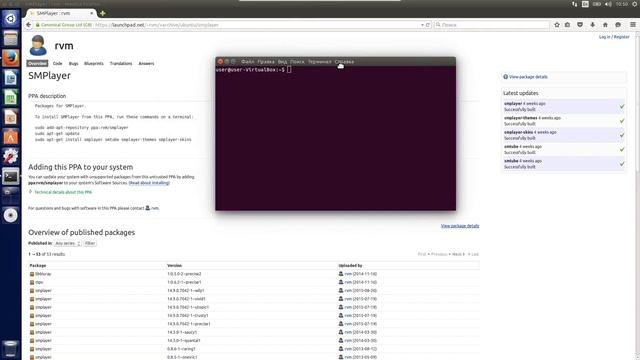The width and height of the screenshot is (640, 360).
Task: Reload the page in Firefox
Action: (x=428, y=25)
